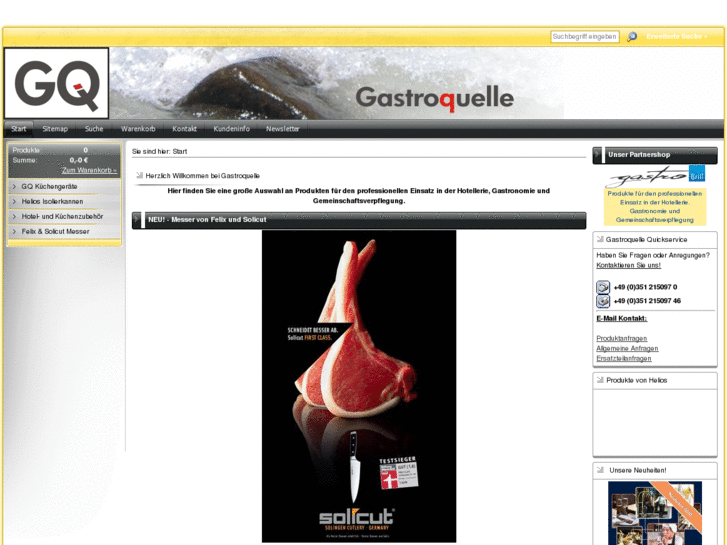Click NEU! - Messer von Felix und Solicut heading
Image resolution: width=727 pixels, height=545 pixels.
point(207,220)
